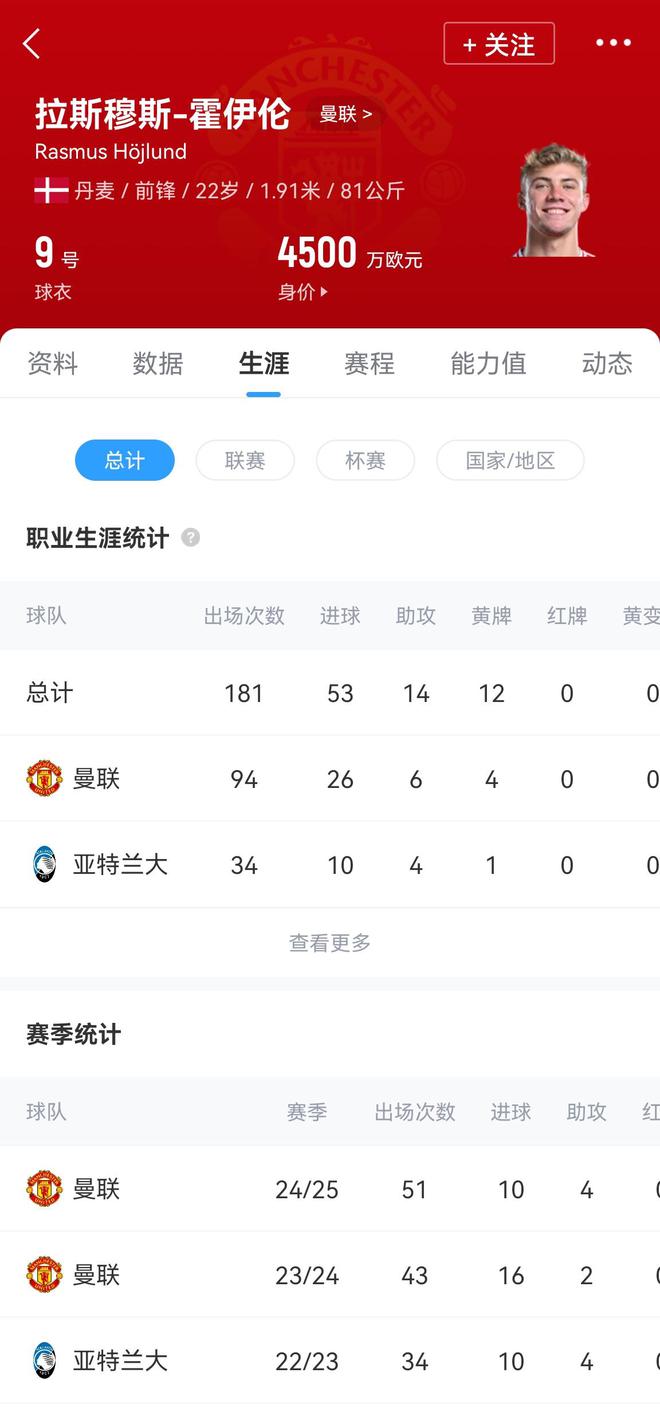Switch to the 数据 tab
Viewport: 660px width, 1408px height.
coord(158,363)
